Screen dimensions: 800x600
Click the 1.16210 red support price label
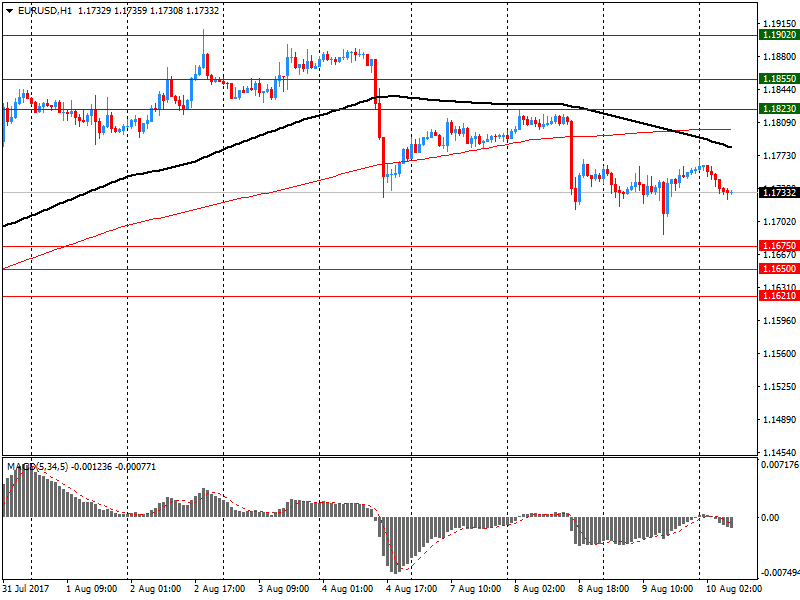point(779,296)
